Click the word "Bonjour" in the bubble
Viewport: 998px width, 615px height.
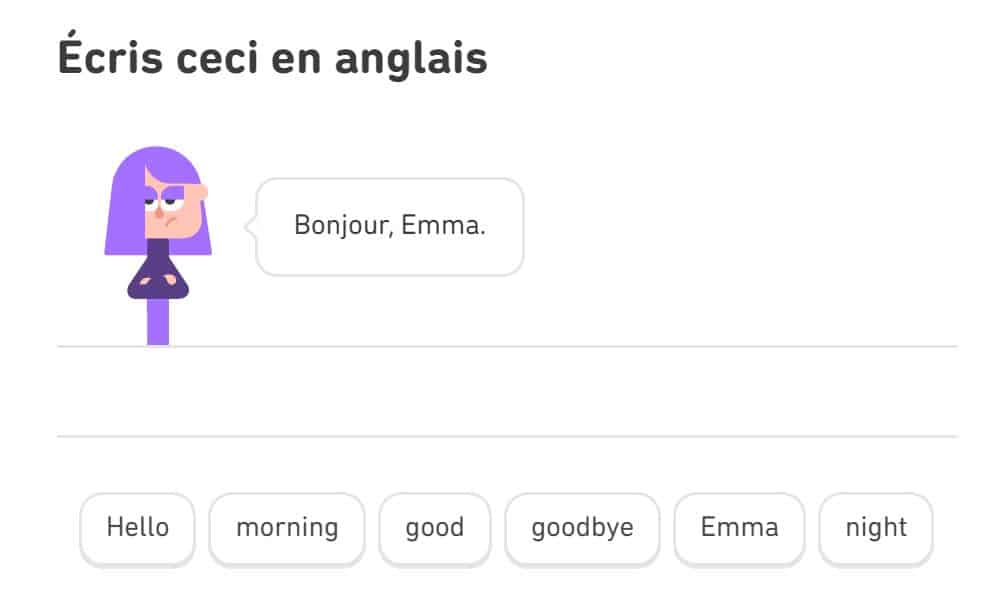[x=343, y=225]
